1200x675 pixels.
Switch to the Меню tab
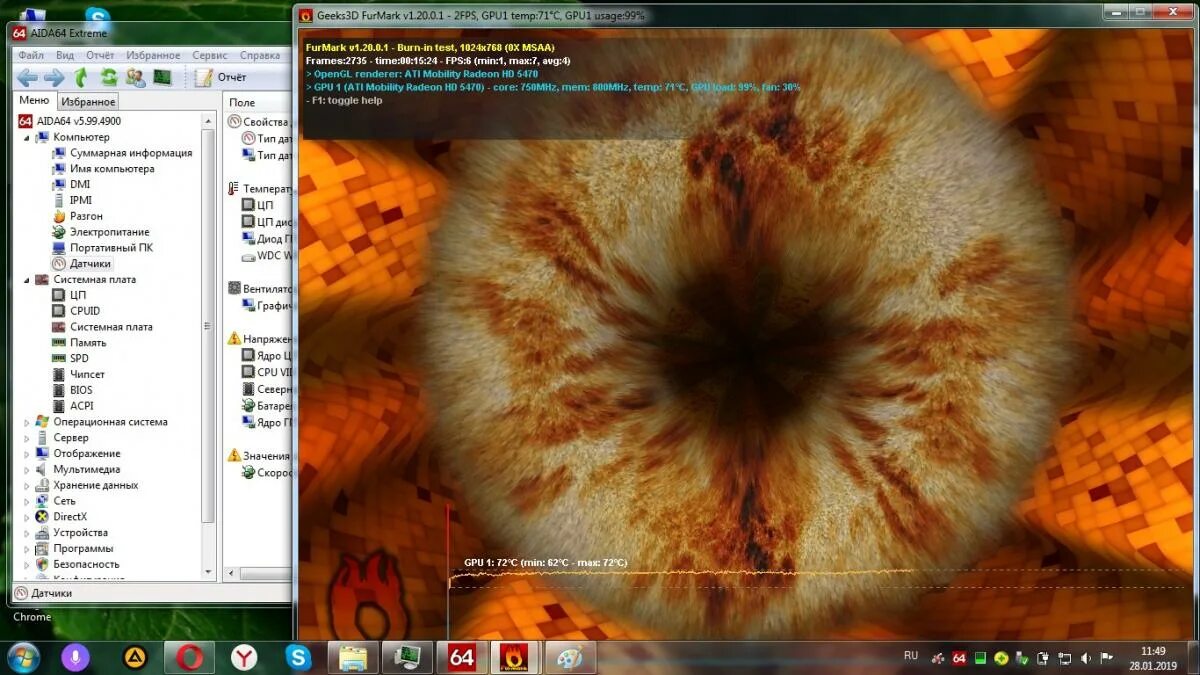point(34,101)
